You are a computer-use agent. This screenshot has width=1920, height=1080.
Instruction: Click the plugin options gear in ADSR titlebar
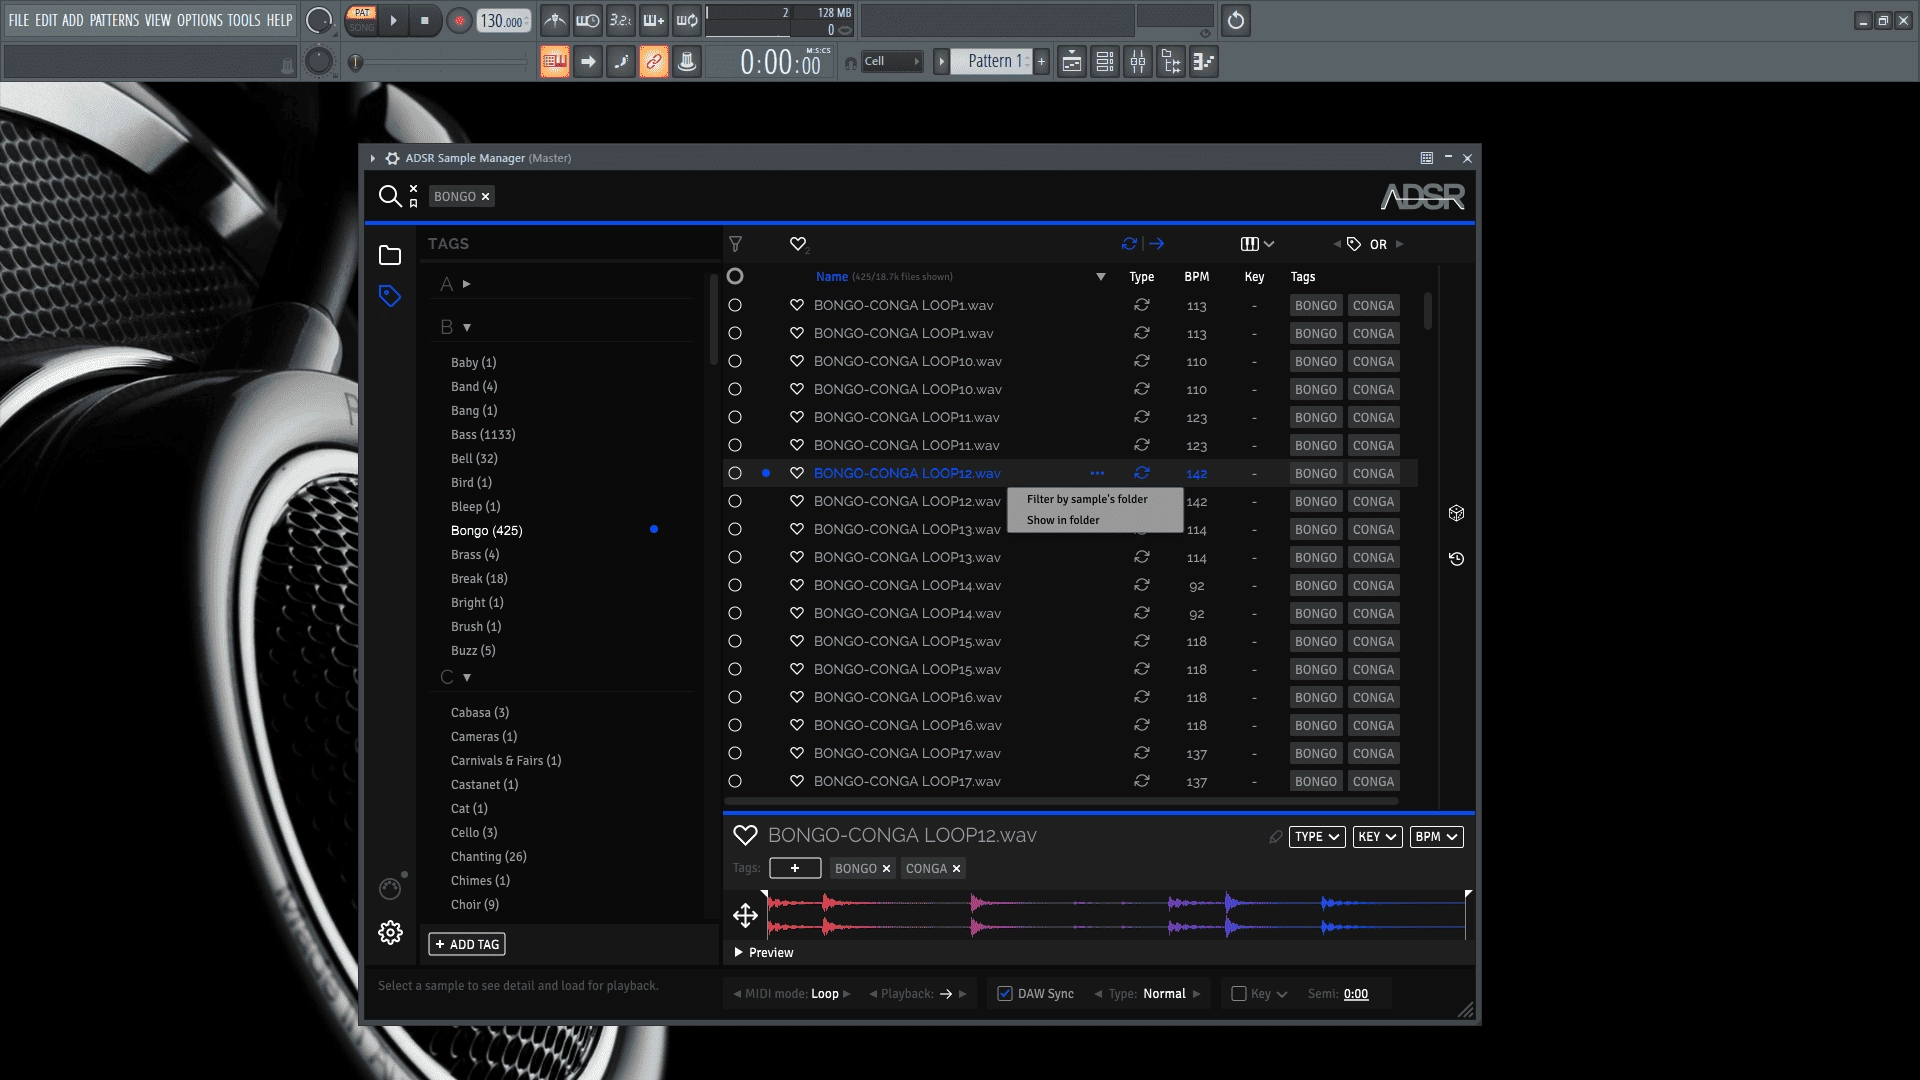(x=392, y=158)
